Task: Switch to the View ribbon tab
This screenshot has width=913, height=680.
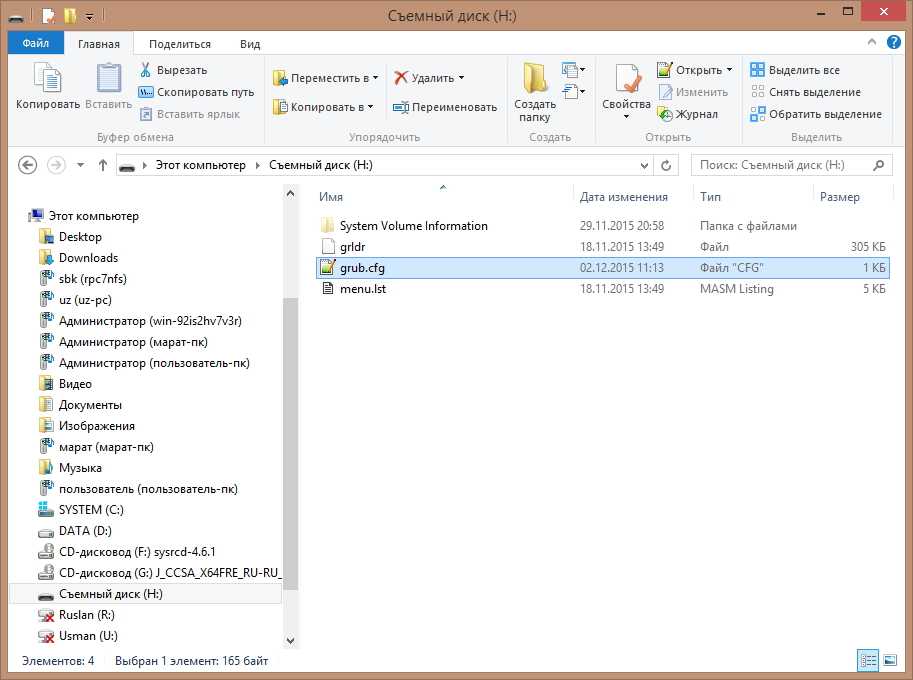Action: 250,44
